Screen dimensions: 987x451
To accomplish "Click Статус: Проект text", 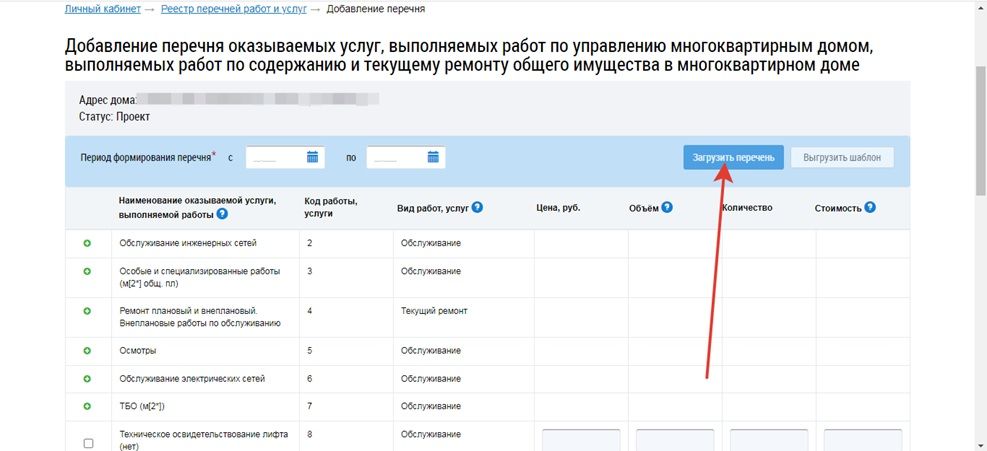I will coord(115,117).
